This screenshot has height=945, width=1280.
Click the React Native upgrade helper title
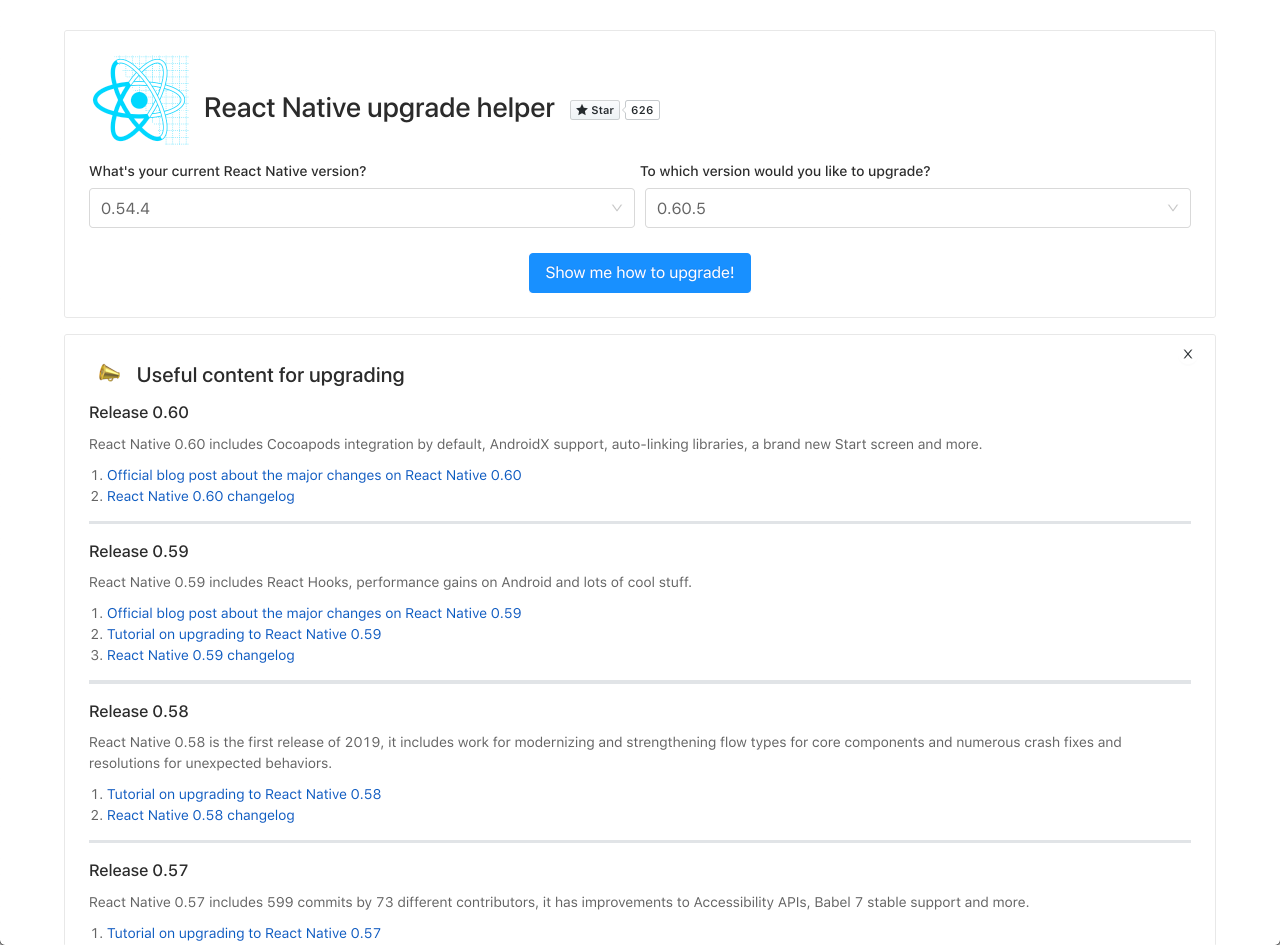point(379,107)
